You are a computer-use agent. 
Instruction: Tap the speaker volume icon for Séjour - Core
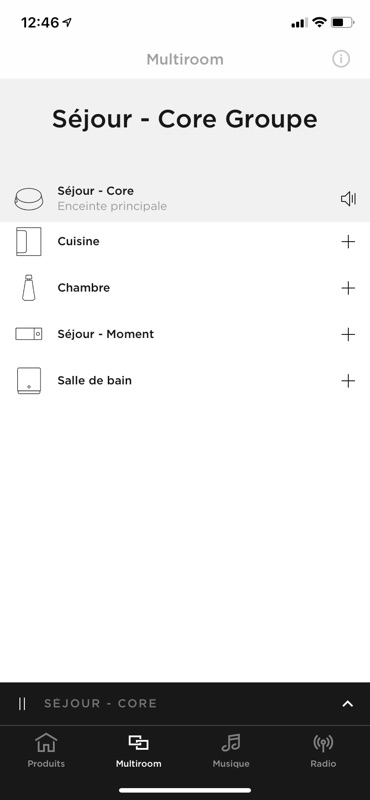pos(349,199)
